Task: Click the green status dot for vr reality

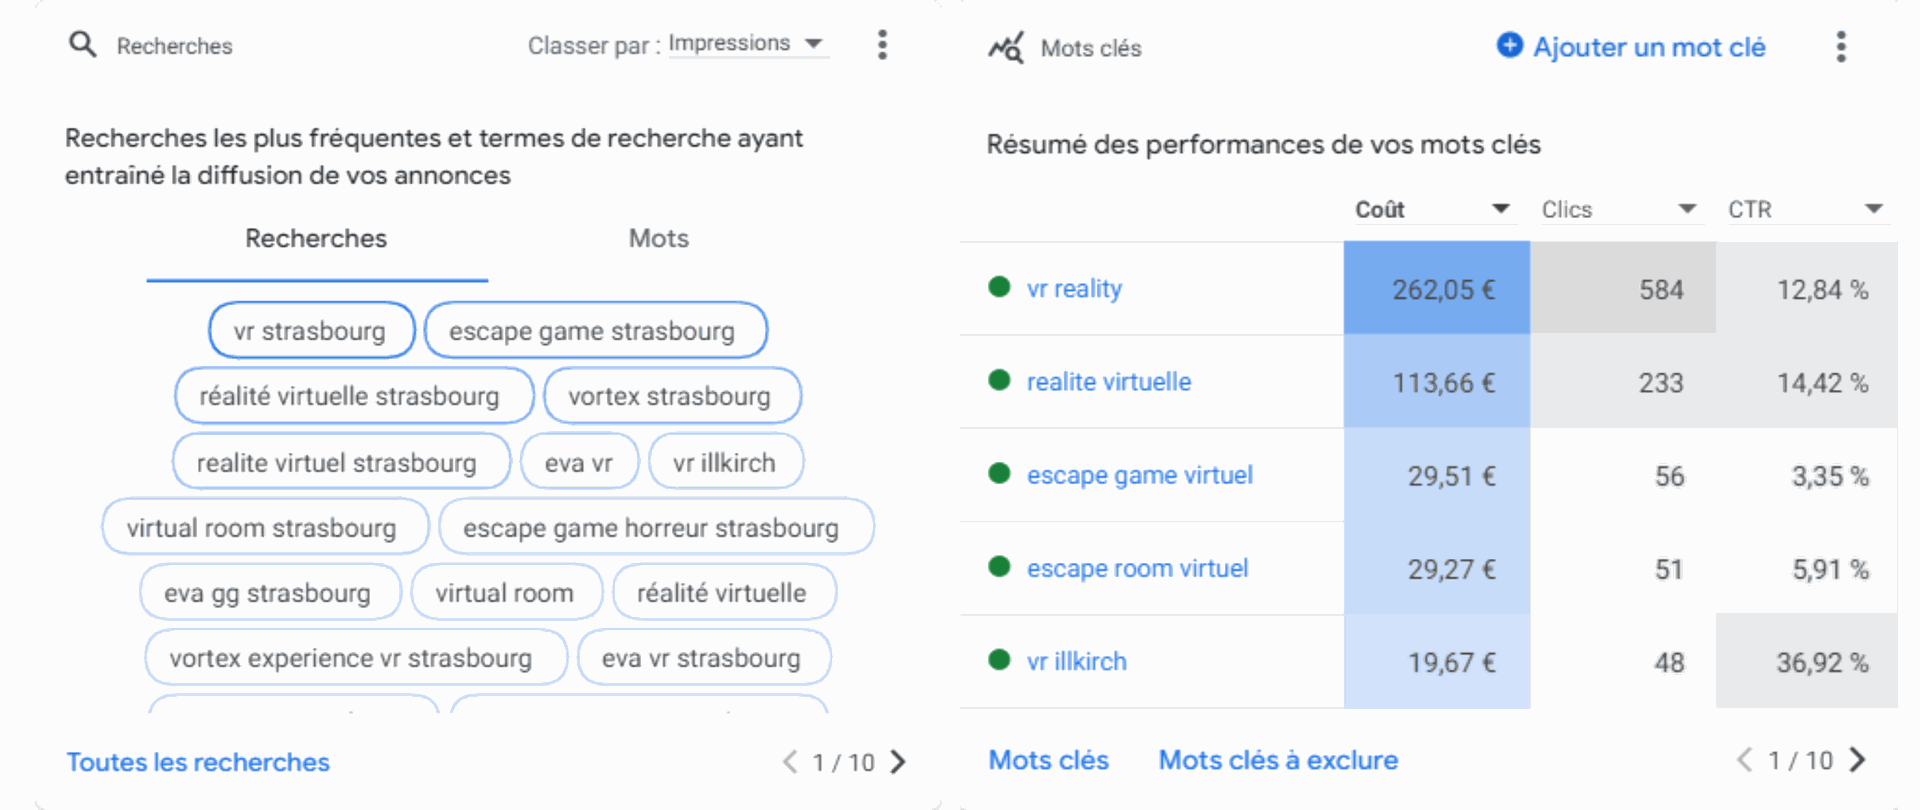Action: point(999,287)
